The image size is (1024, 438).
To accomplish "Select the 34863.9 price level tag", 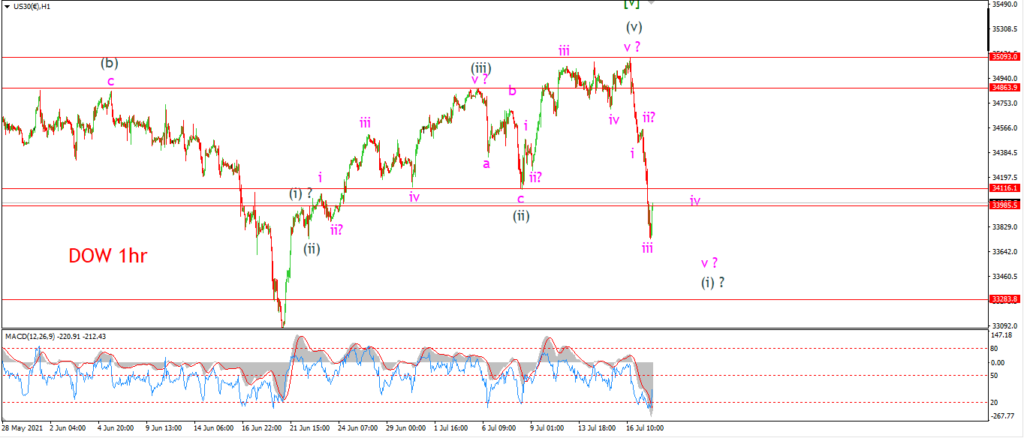I will click(x=1006, y=87).
